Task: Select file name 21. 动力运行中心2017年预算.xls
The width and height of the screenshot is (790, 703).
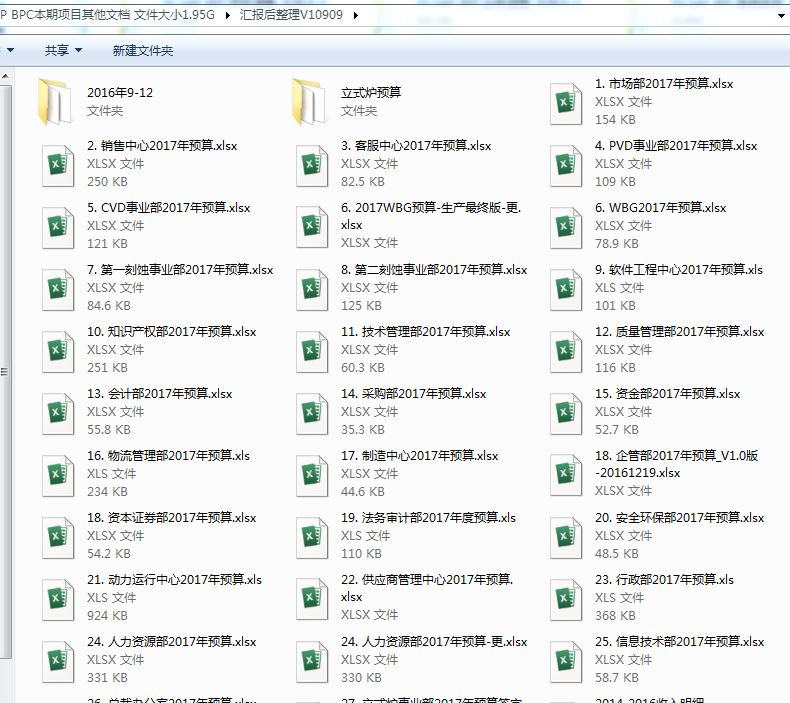Action: point(174,580)
